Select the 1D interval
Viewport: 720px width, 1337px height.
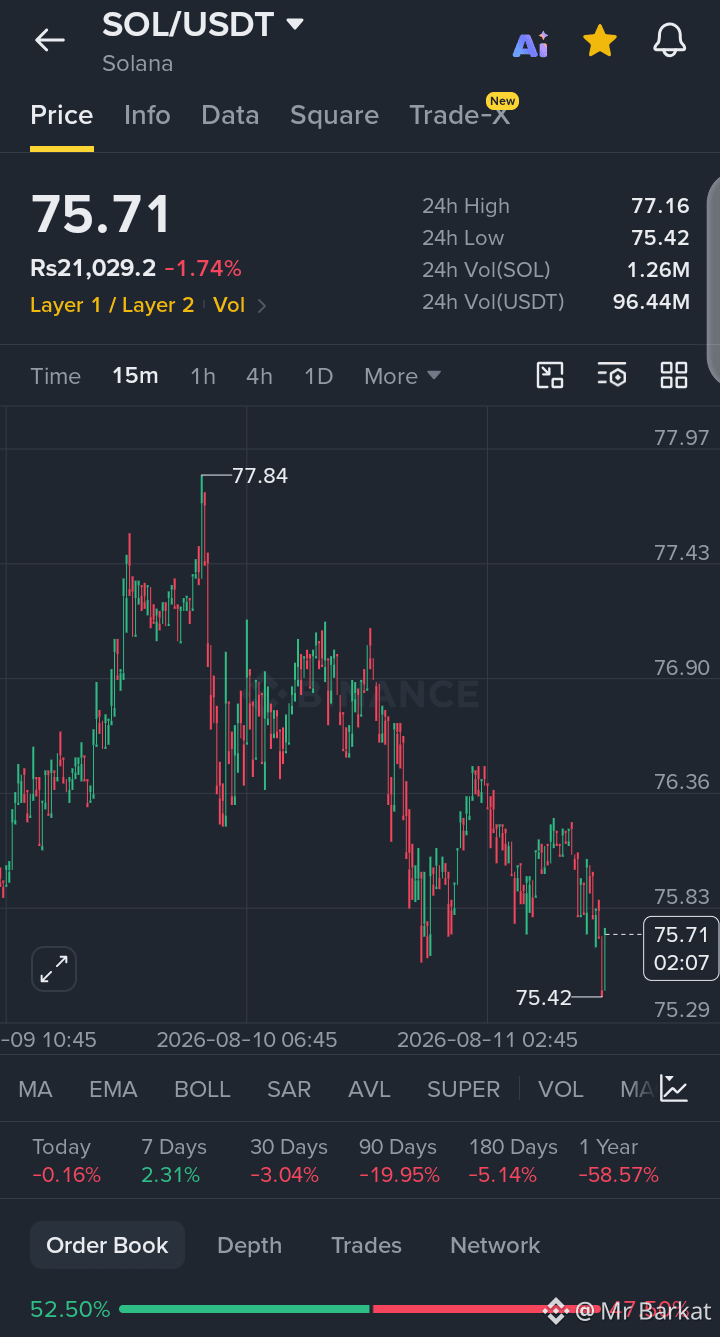(x=318, y=376)
